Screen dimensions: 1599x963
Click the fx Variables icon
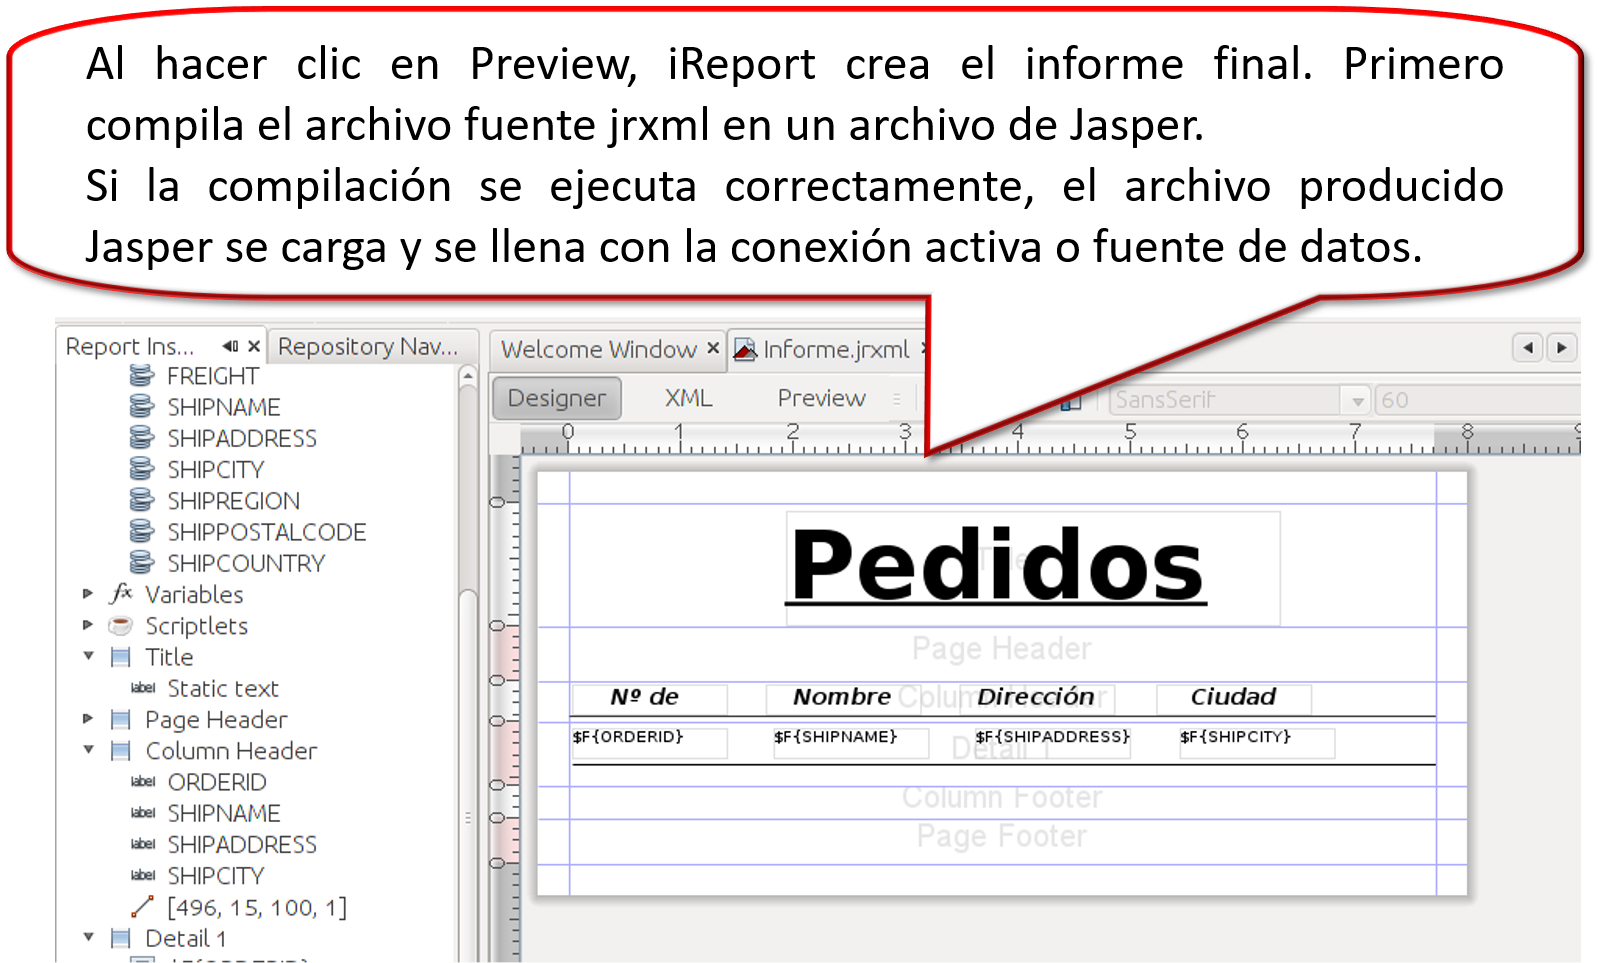(121, 594)
